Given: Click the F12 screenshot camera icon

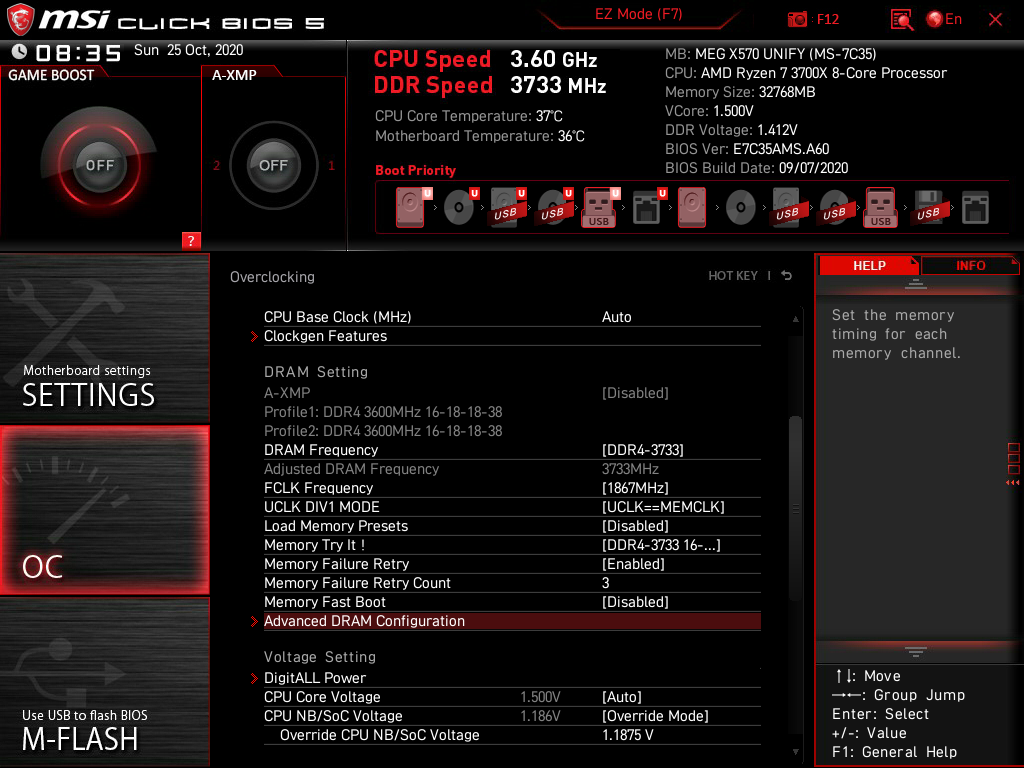Looking at the screenshot, I should [x=797, y=19].
